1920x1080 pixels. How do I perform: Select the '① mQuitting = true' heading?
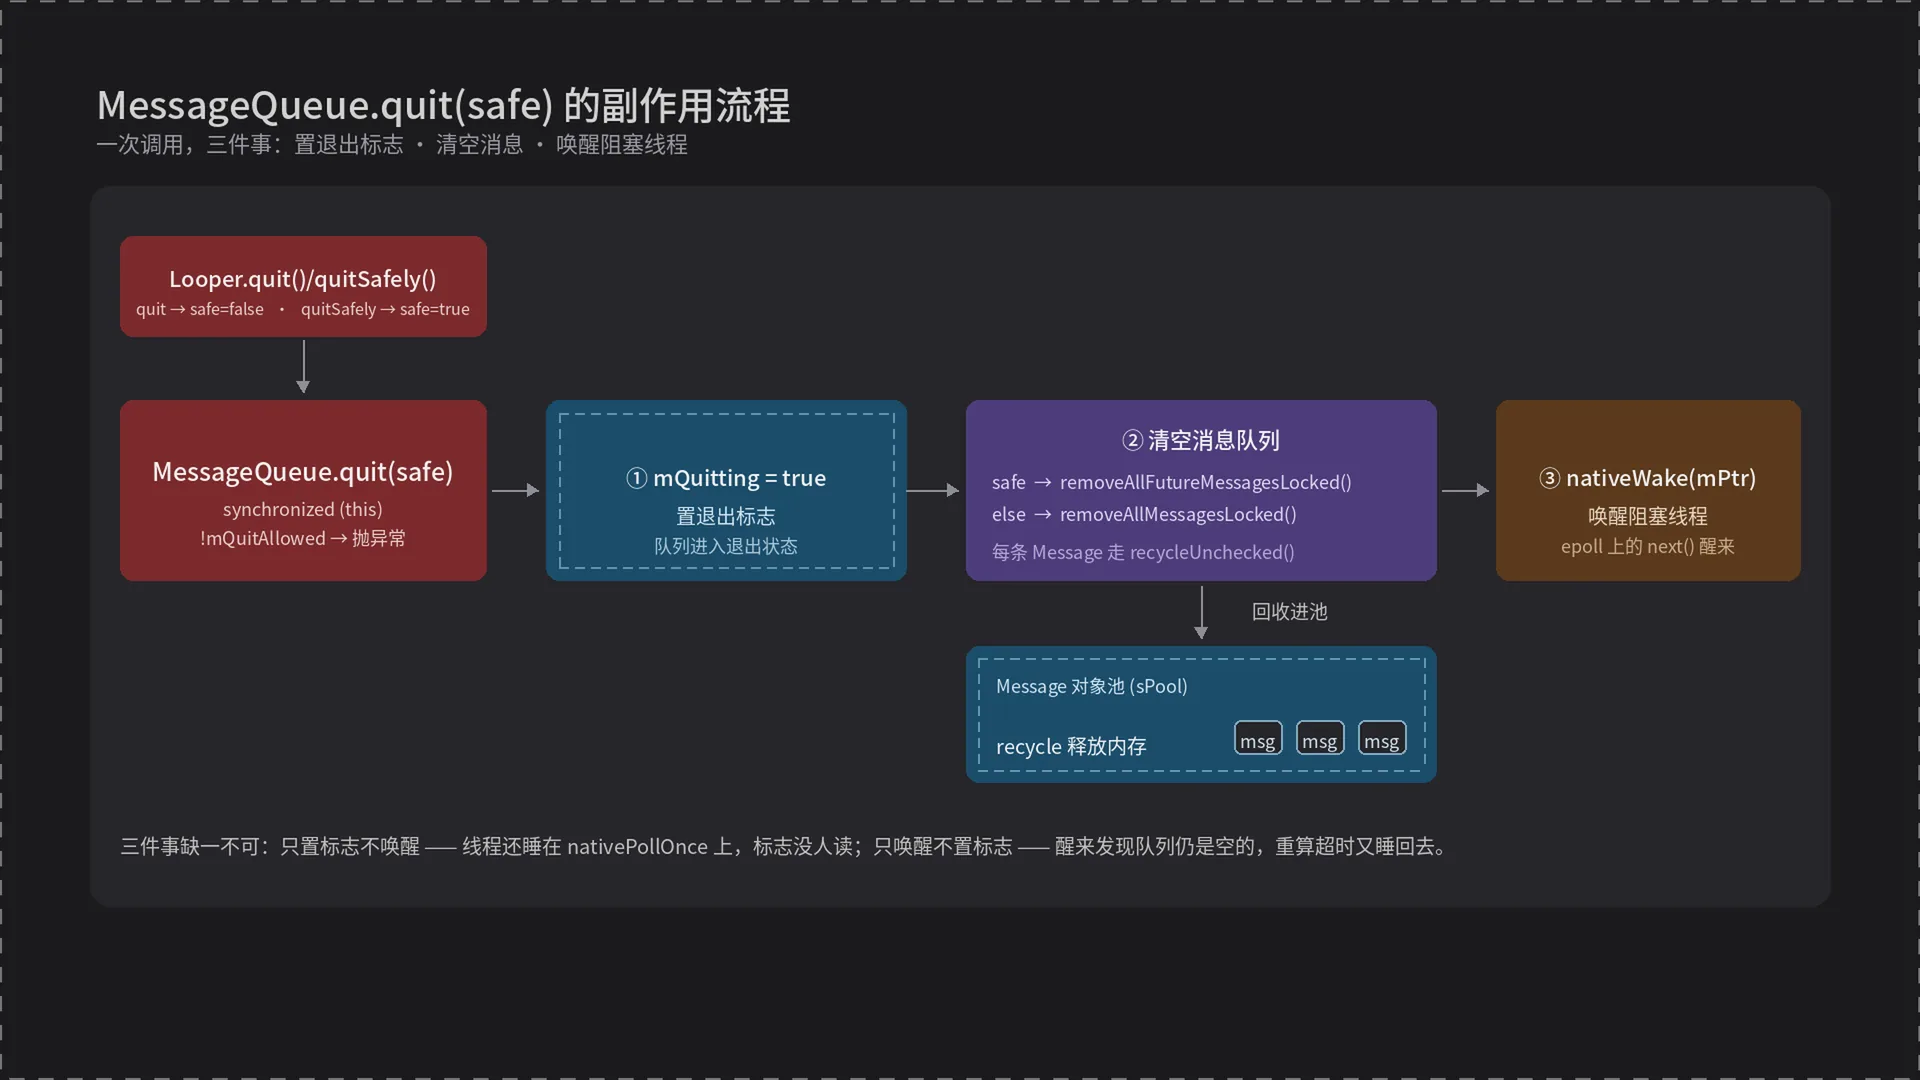pyautogui.click(x=726, y=478)
